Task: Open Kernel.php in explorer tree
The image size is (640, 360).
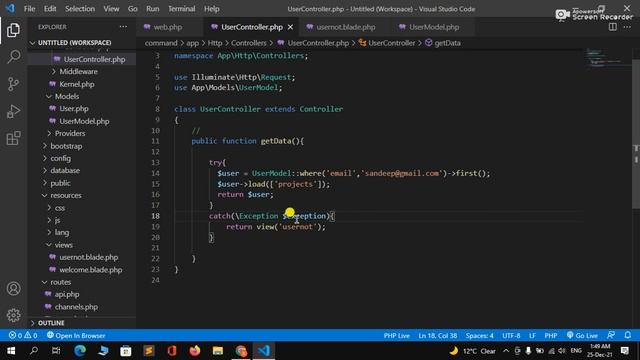Action: pos(77,84)
